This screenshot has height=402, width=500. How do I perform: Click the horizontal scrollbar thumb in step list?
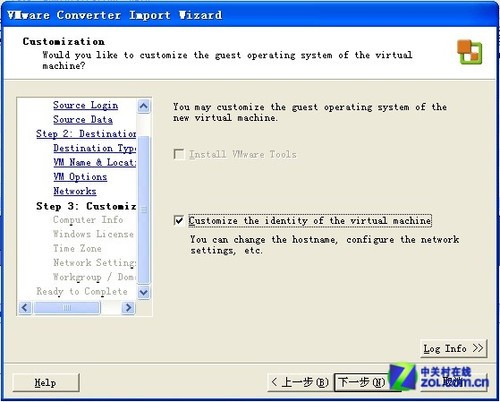pyautogui.click(x=67, y=307)
